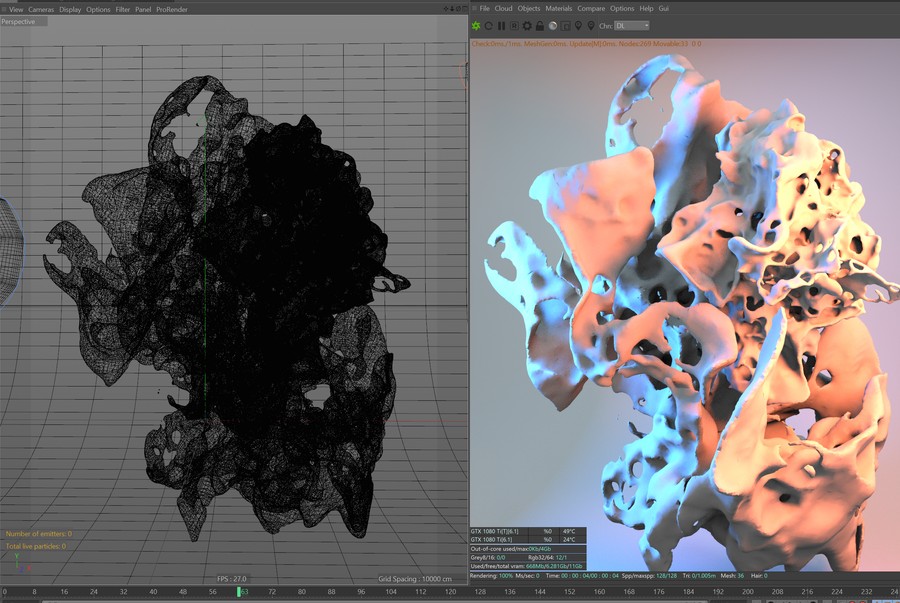Open the Cameras menu in viewport
The width and height of the screenshot is (900, 603).
[41, 10]
